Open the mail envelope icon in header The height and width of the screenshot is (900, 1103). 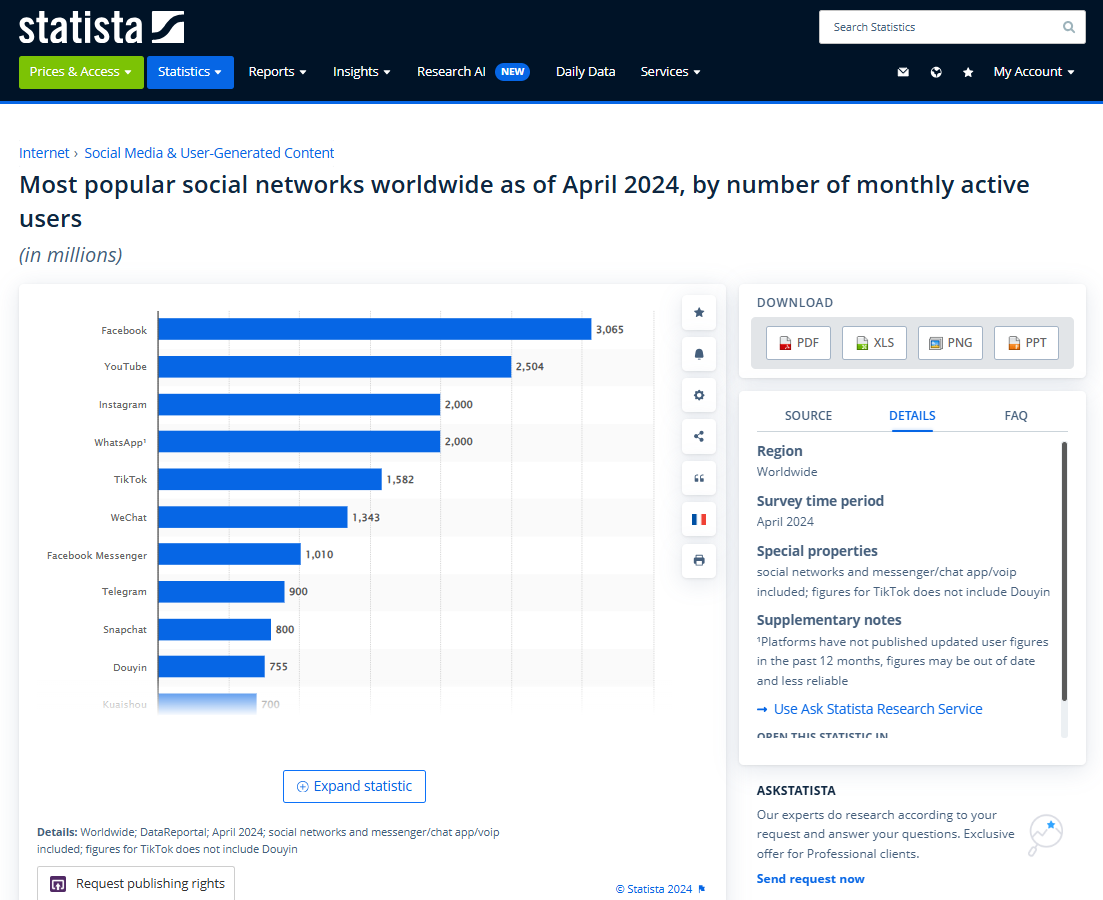pos(903,72)
